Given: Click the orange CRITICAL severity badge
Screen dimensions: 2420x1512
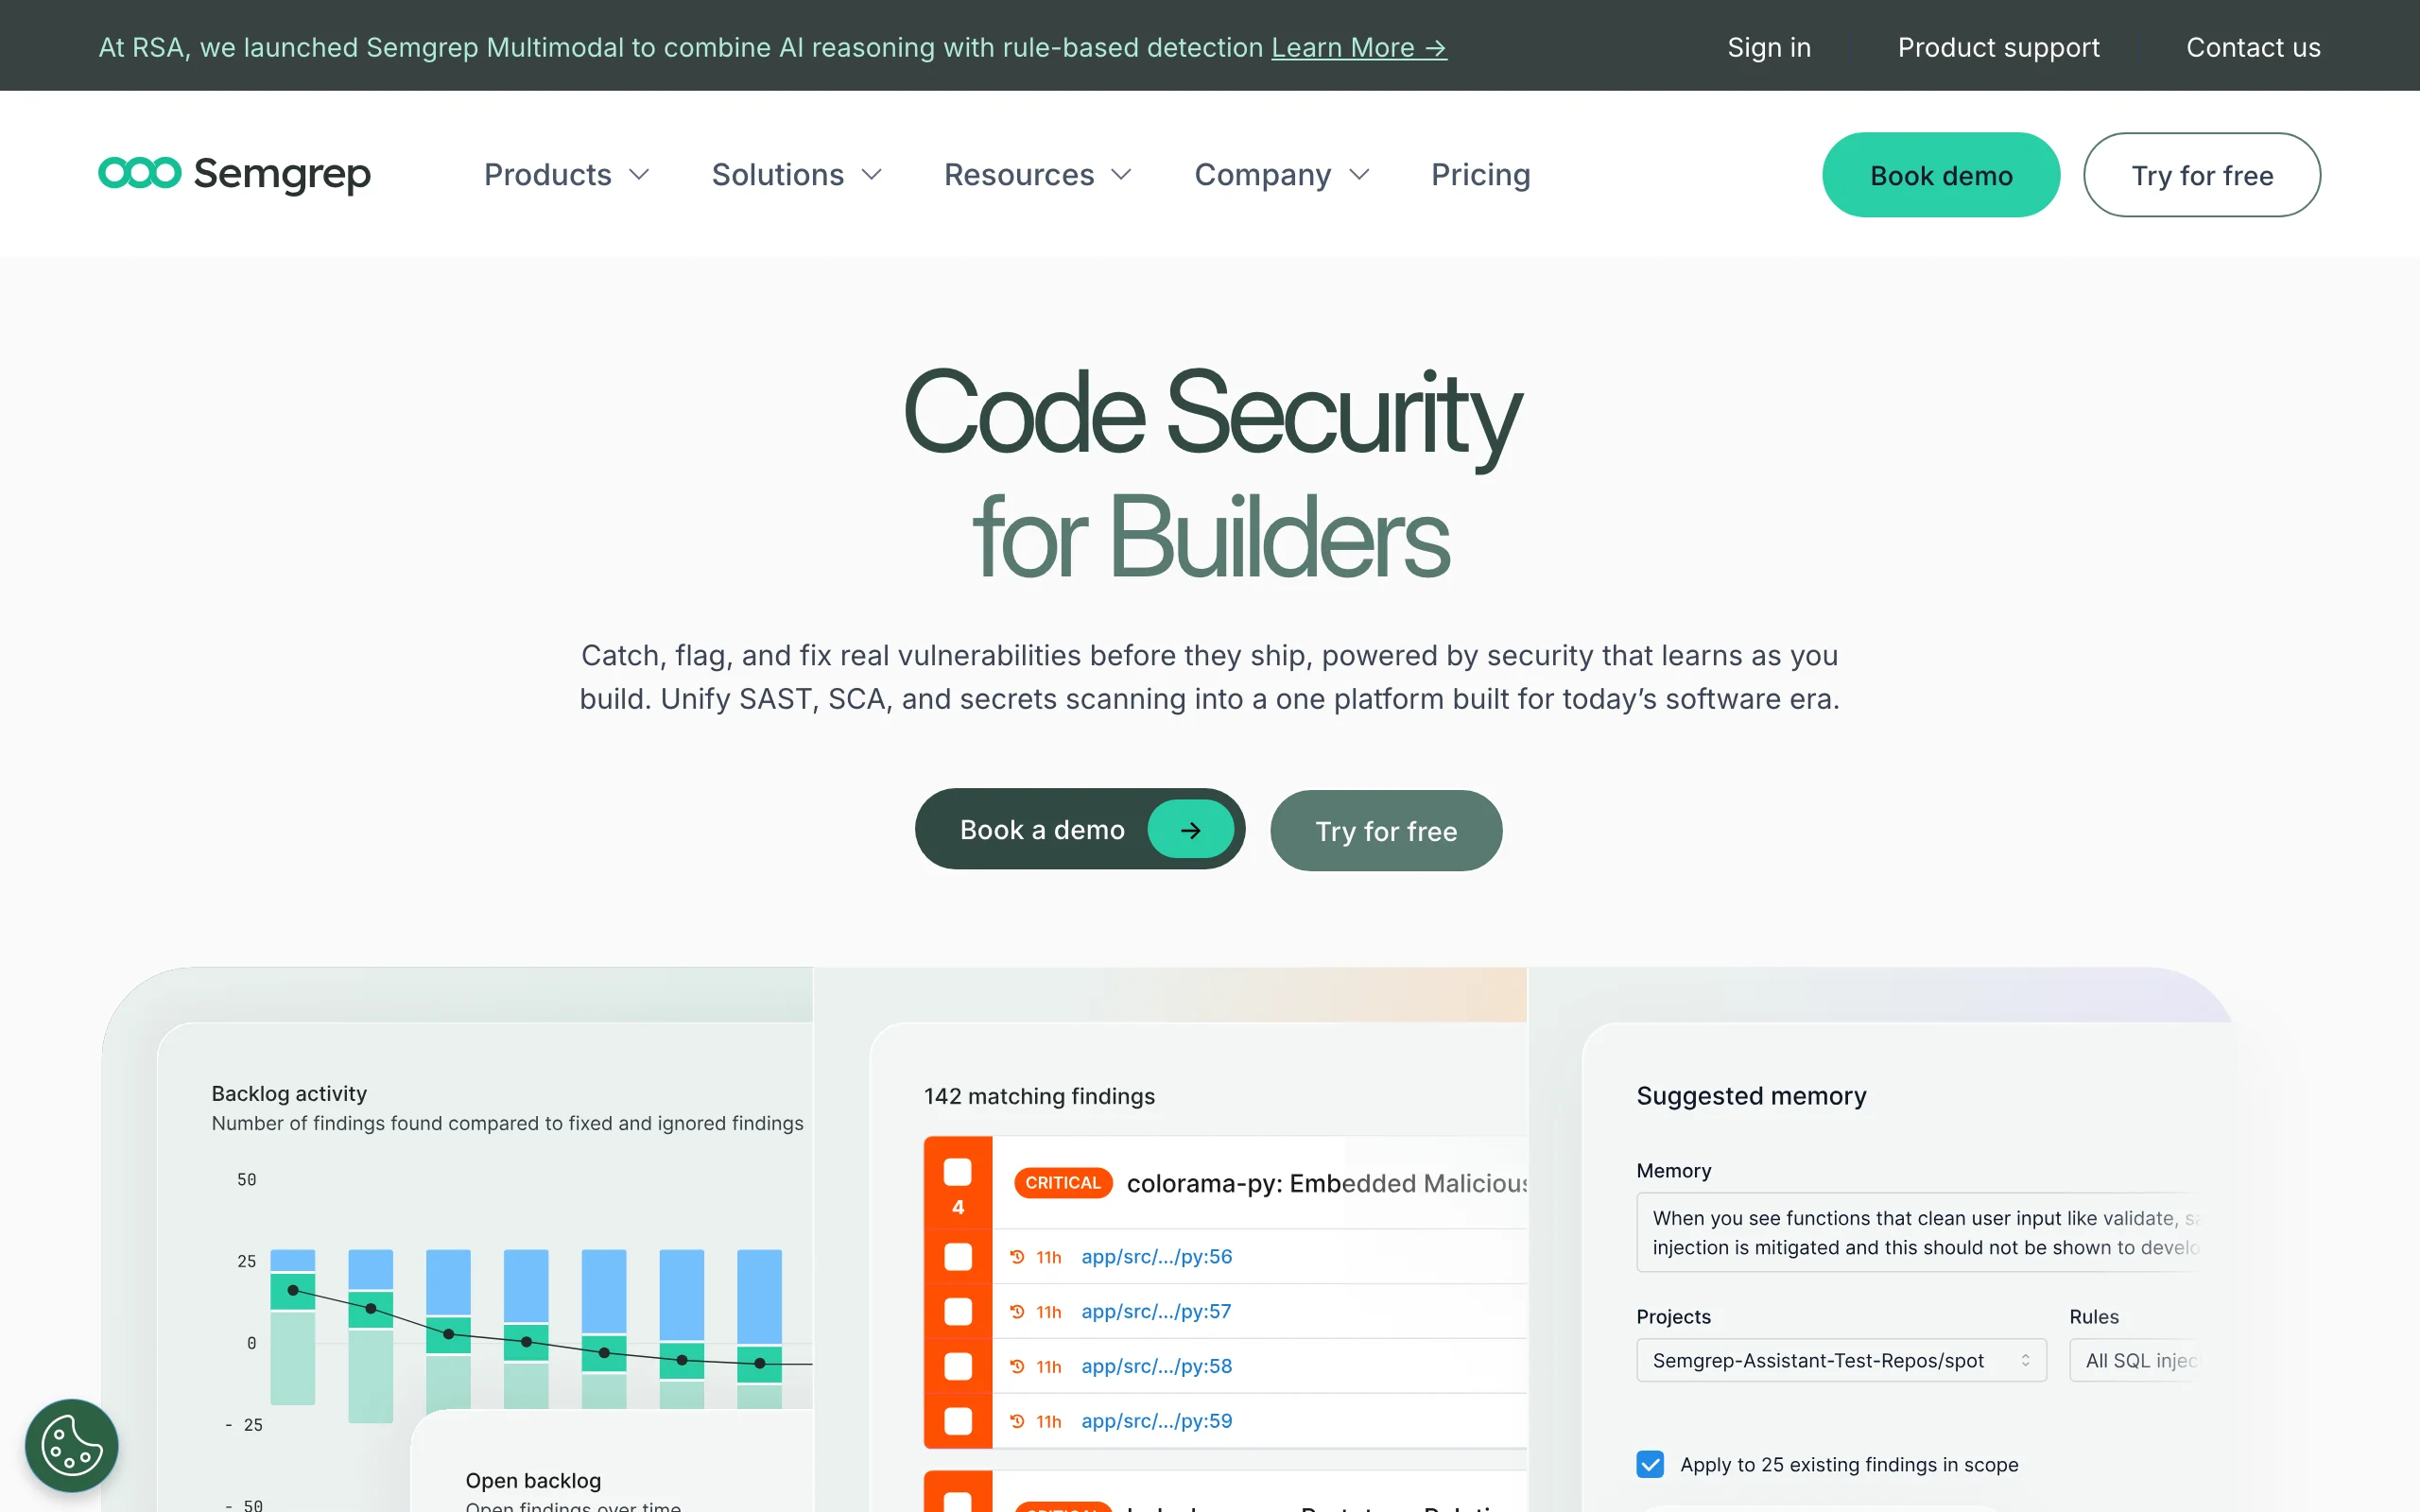Looking at the screenshot, I should [x=1062, y=1183].
